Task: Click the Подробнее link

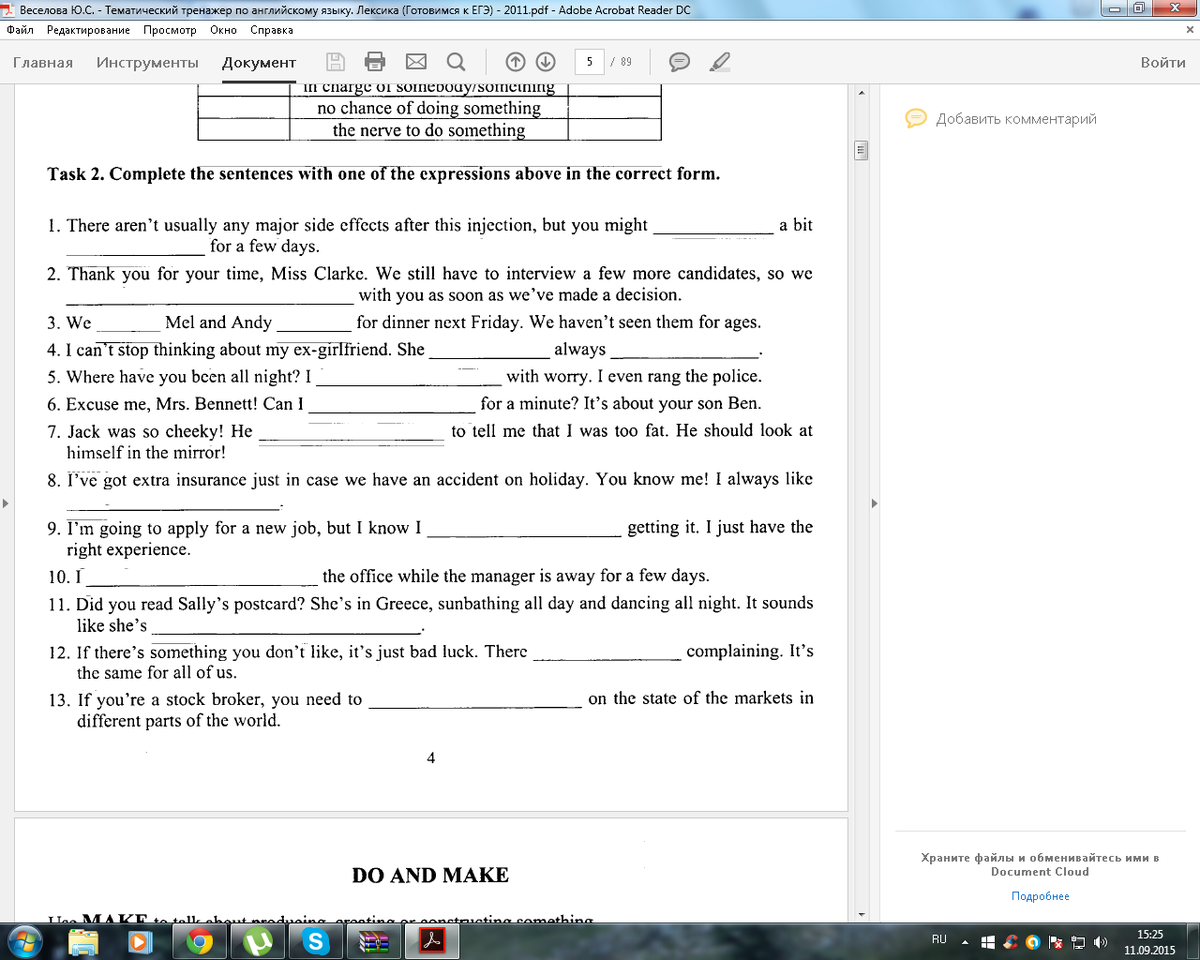Action: [x=1040, y=896]
